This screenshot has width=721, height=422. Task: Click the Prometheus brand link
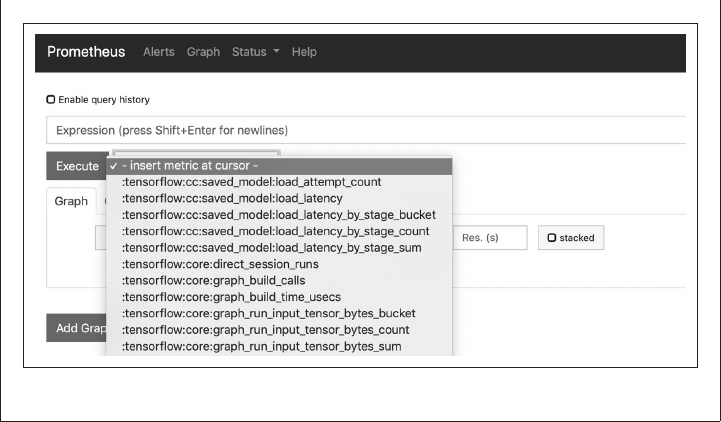coord(86,52)
